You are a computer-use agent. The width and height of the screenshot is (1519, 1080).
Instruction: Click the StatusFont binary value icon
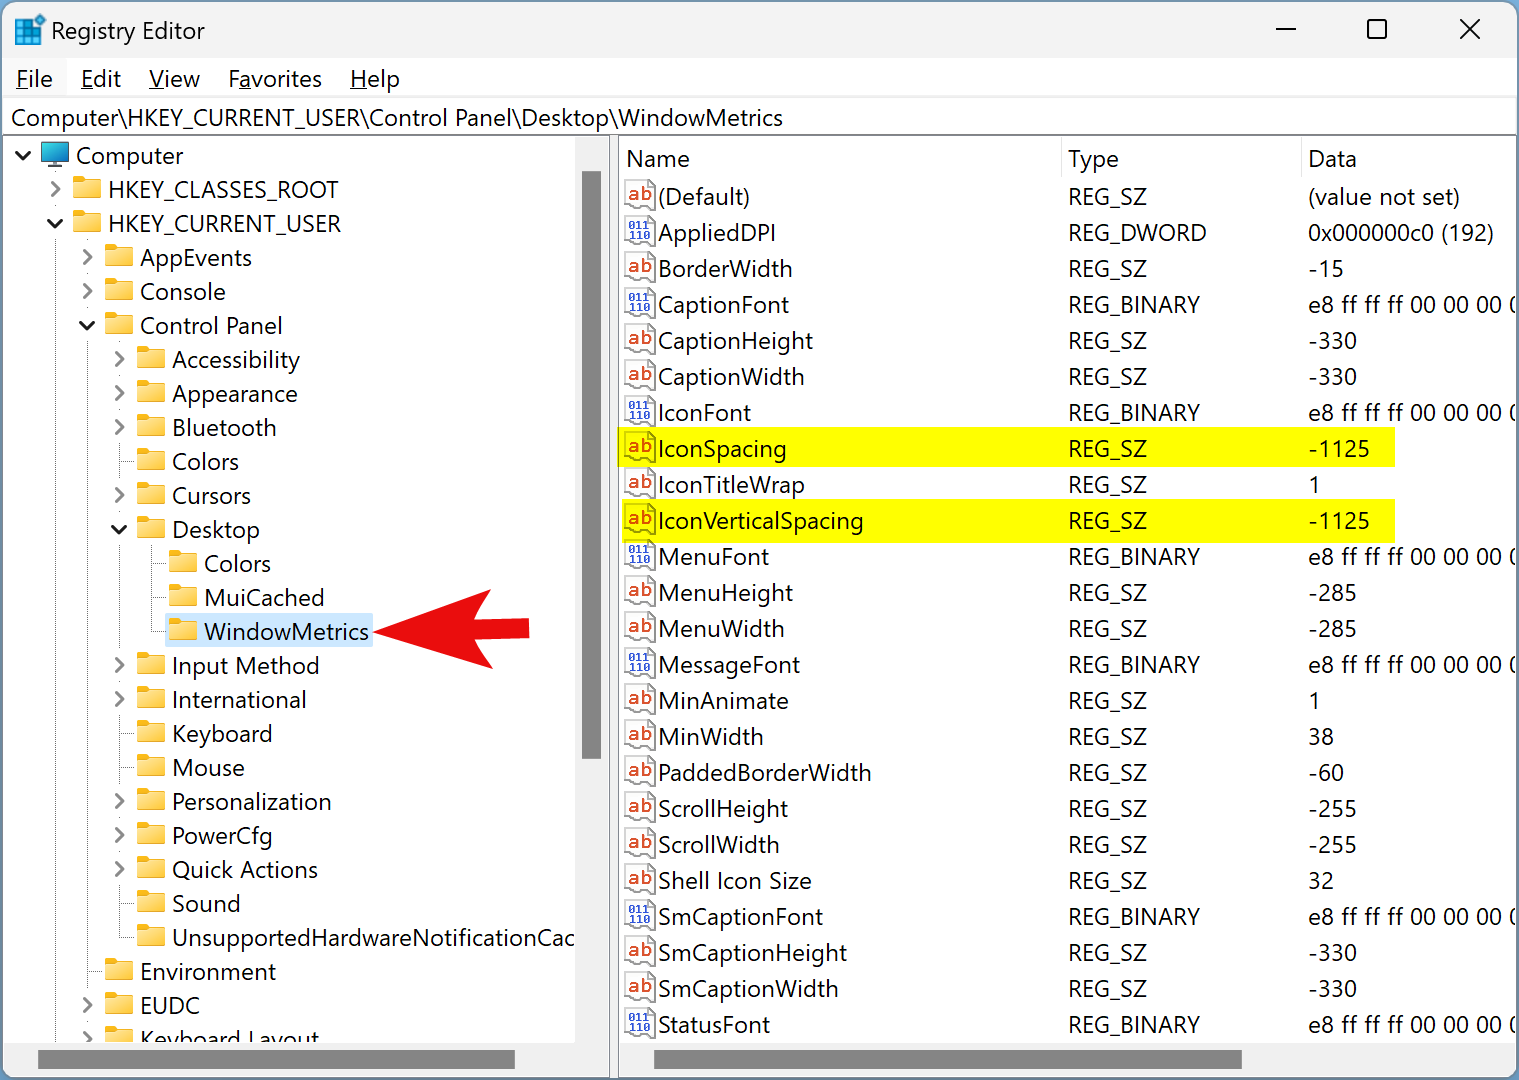coord(640,1023)
